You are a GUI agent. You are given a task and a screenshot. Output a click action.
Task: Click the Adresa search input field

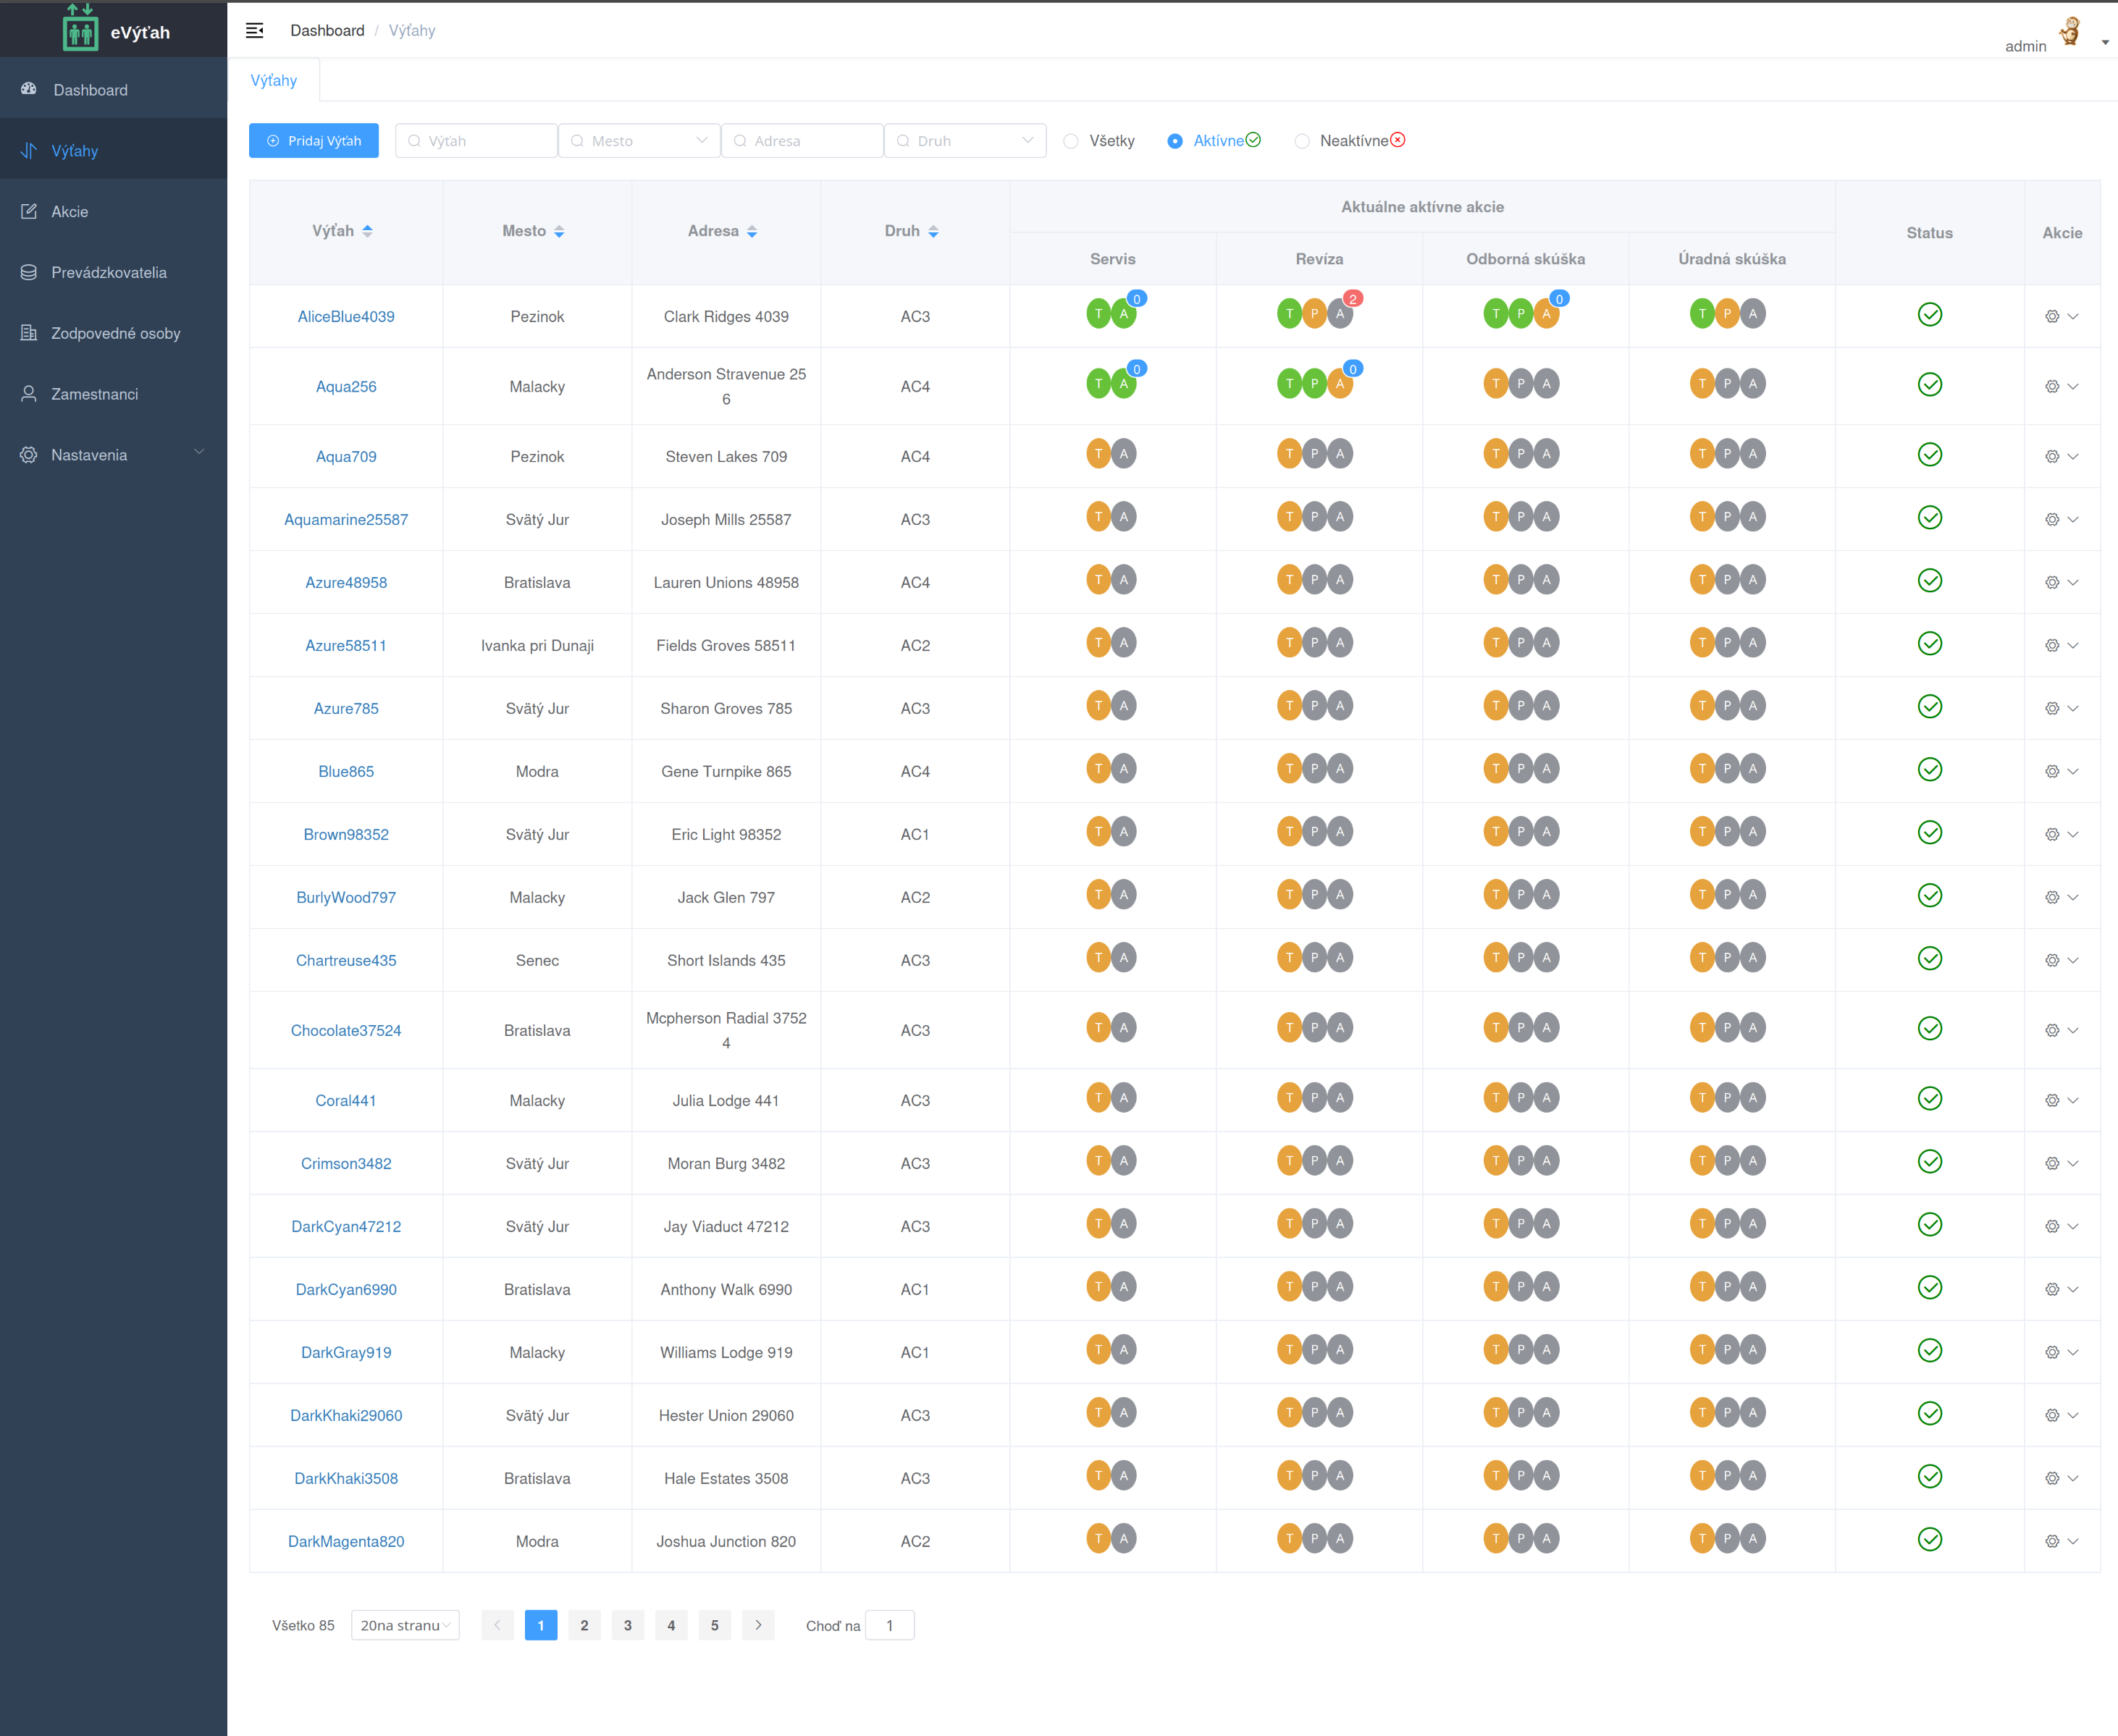click(803, 141)
